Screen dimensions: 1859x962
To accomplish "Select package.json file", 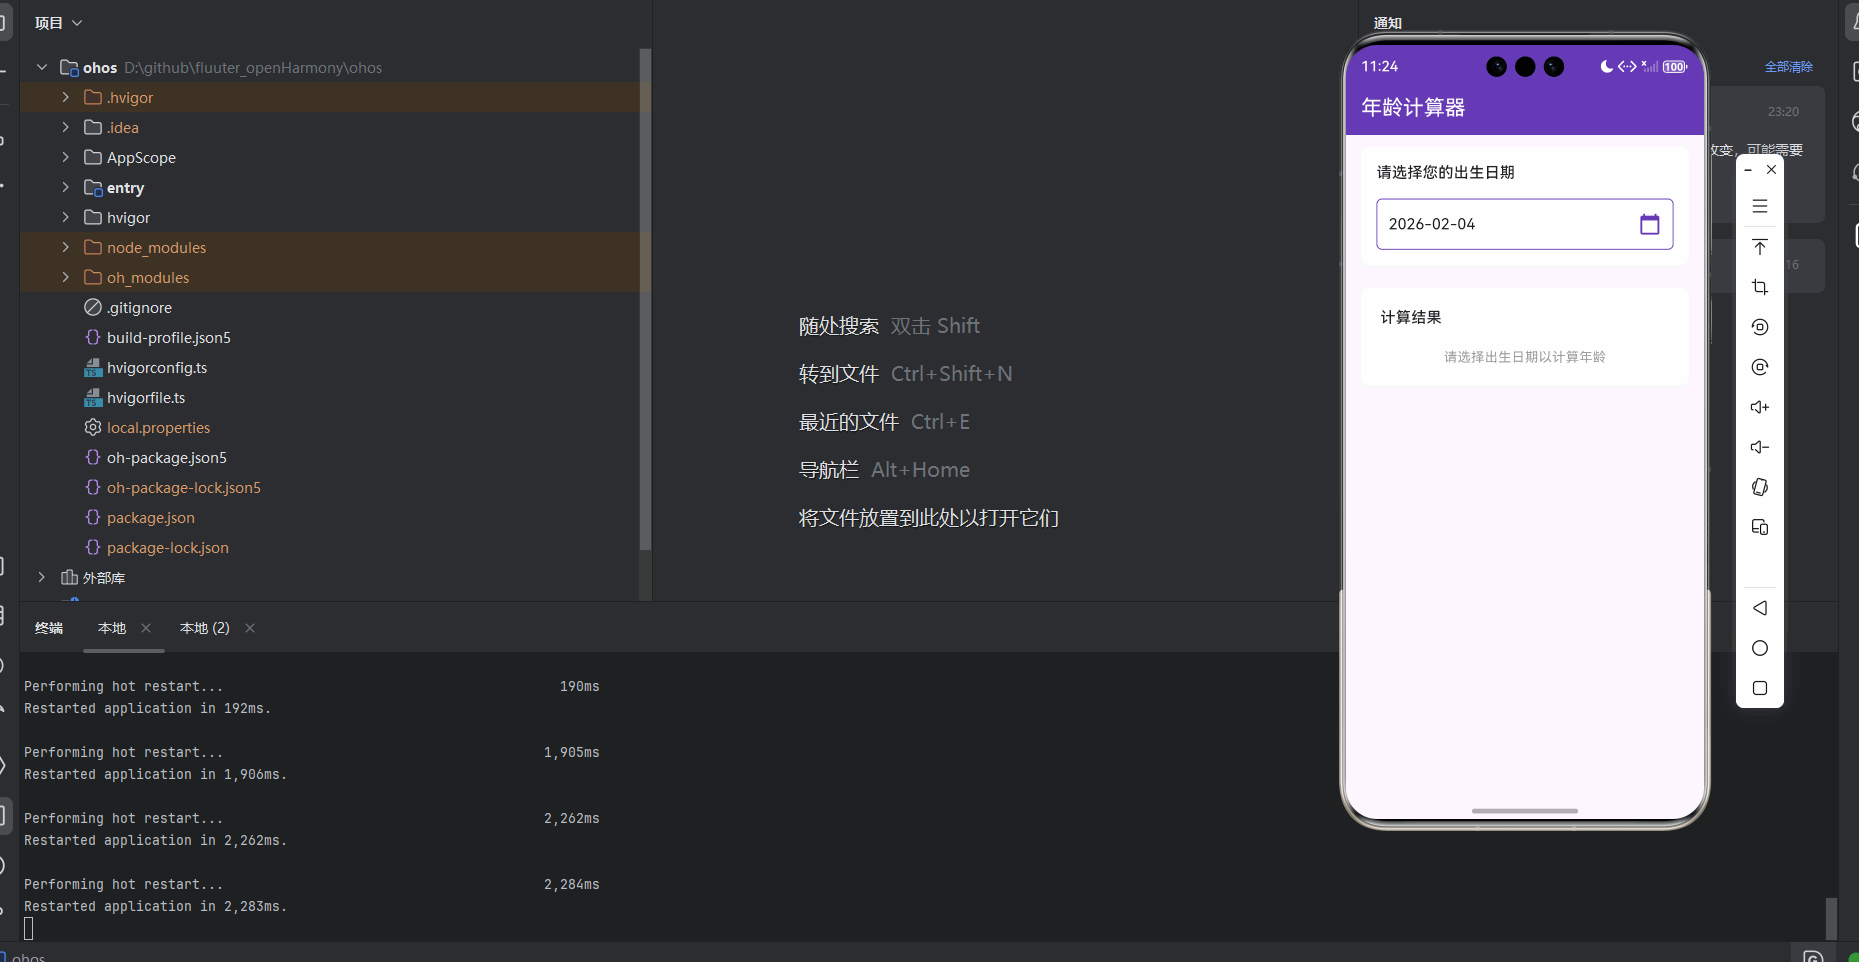I will (x=151, y=518).
